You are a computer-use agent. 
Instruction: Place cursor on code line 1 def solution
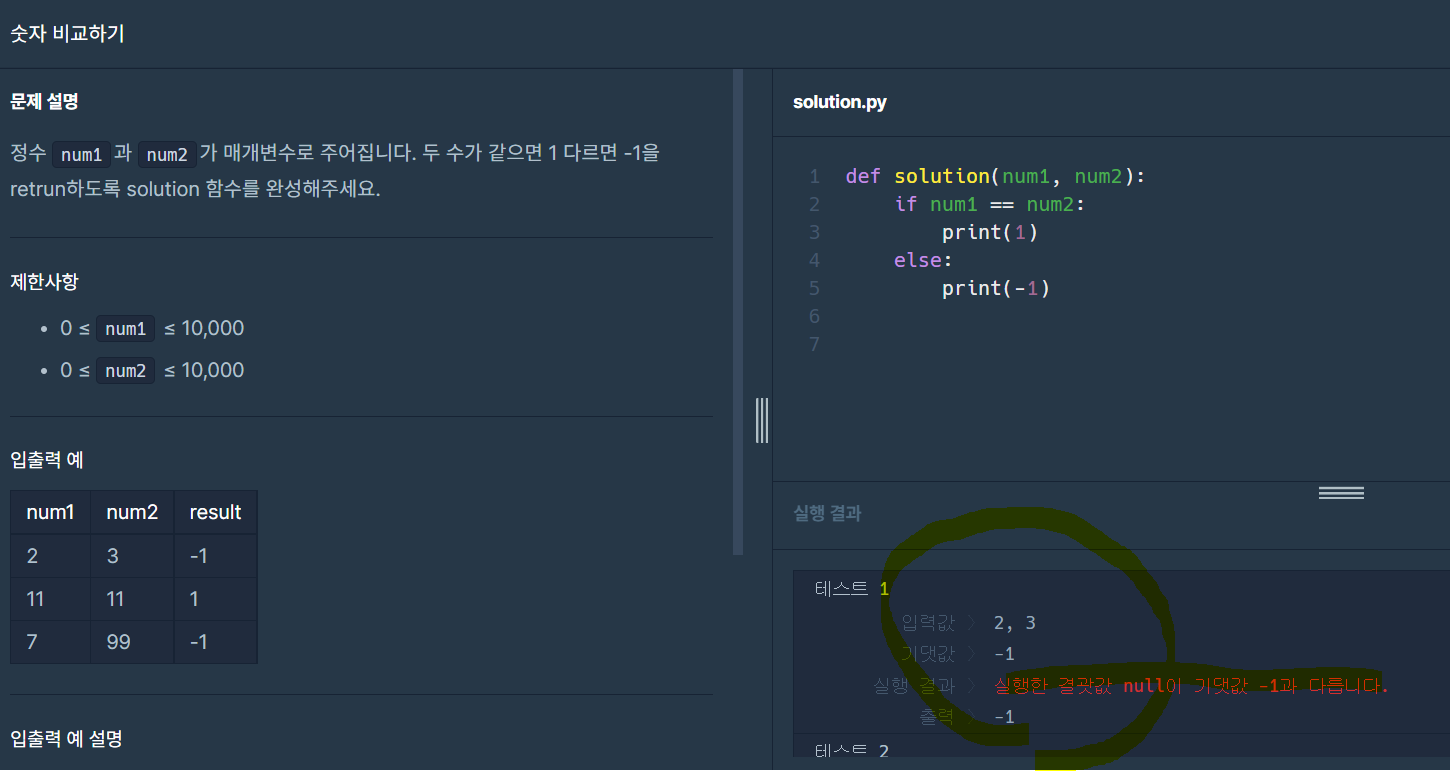(x=995, y=176)
